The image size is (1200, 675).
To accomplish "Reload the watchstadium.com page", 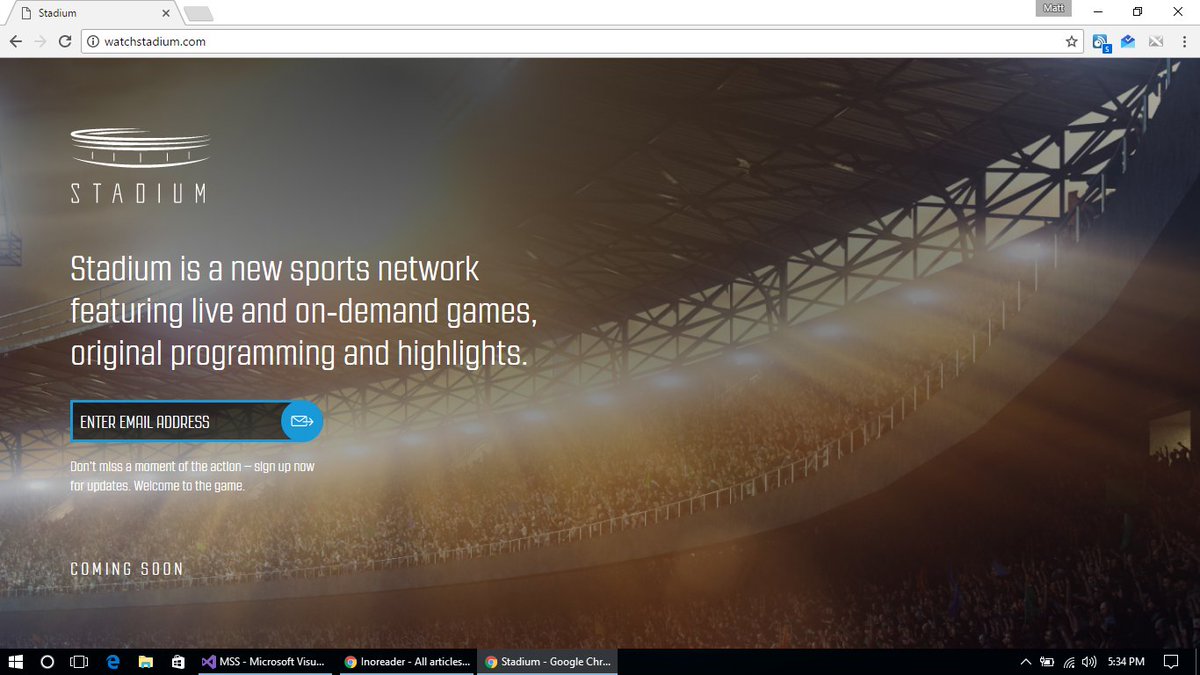I will coord(65,41).
